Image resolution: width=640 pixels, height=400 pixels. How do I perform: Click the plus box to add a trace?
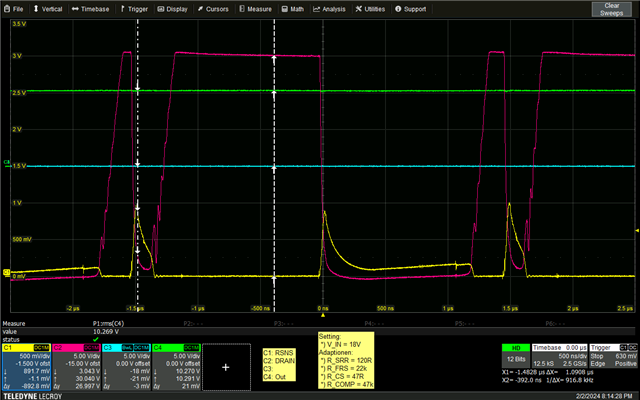(x=226, y=367)
